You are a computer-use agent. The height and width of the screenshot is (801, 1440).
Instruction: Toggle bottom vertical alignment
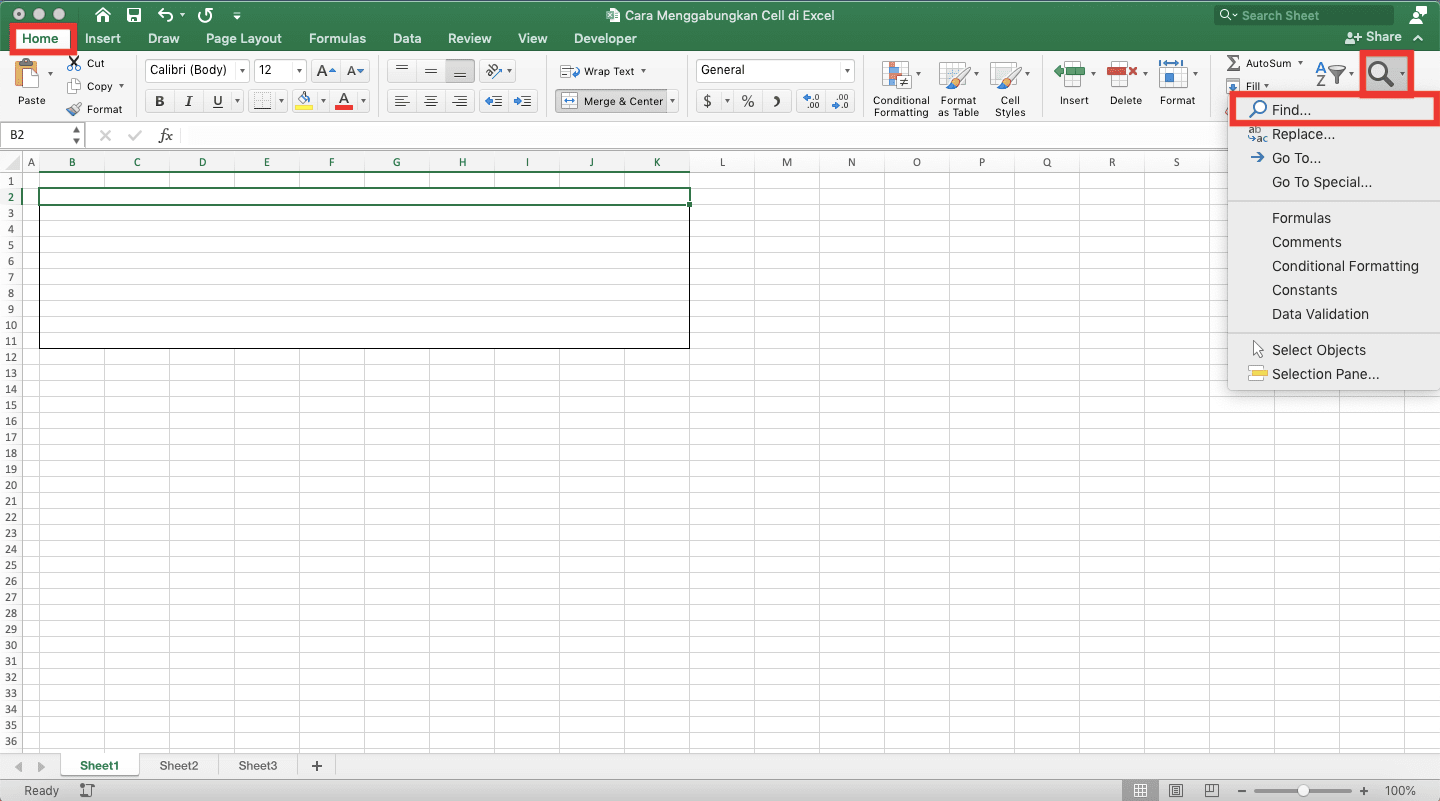click(460, 71)
